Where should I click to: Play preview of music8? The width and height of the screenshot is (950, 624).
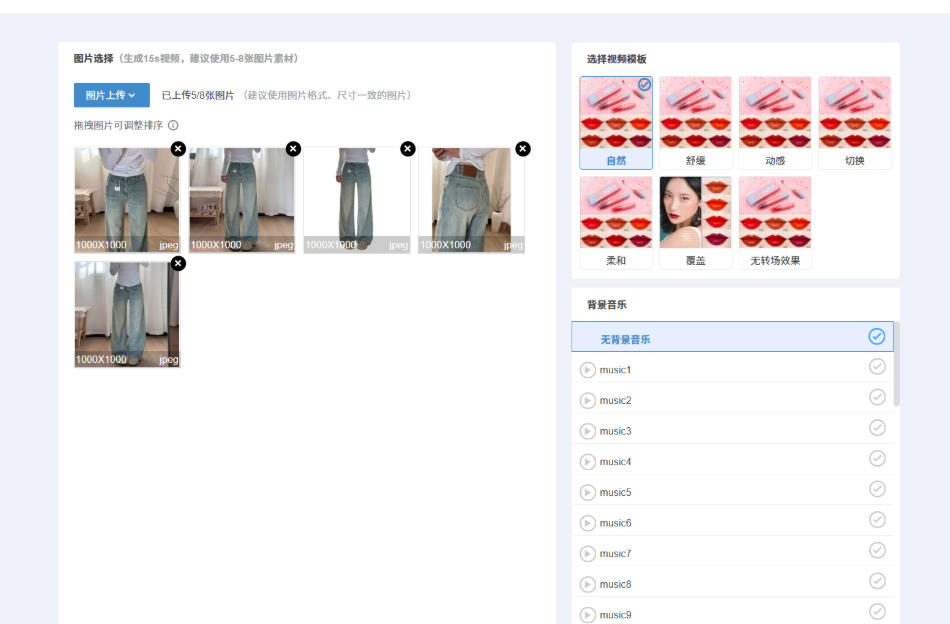pos(587,584)
